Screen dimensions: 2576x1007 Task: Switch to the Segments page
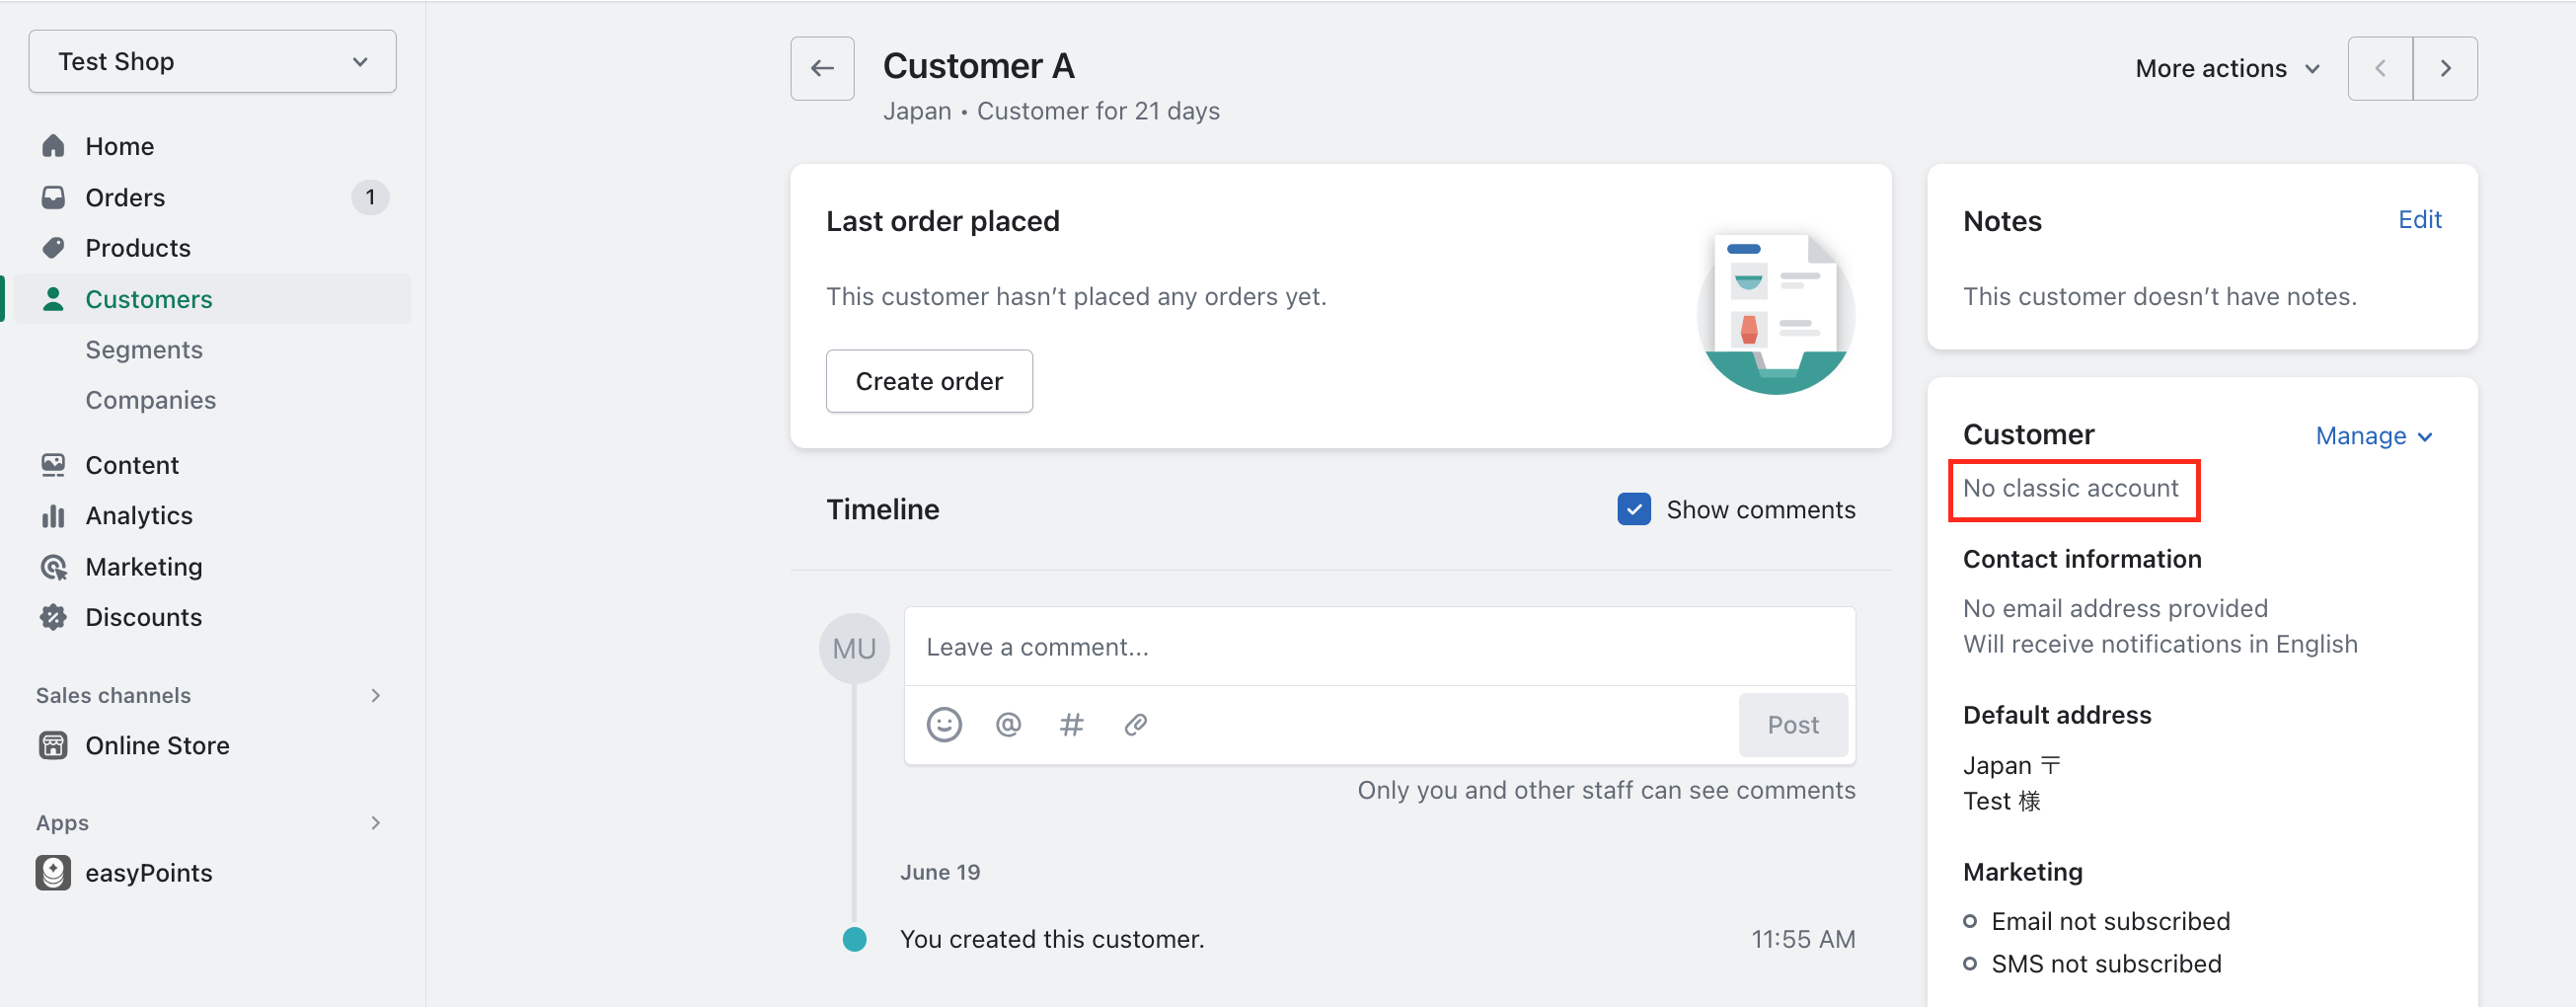144,349
